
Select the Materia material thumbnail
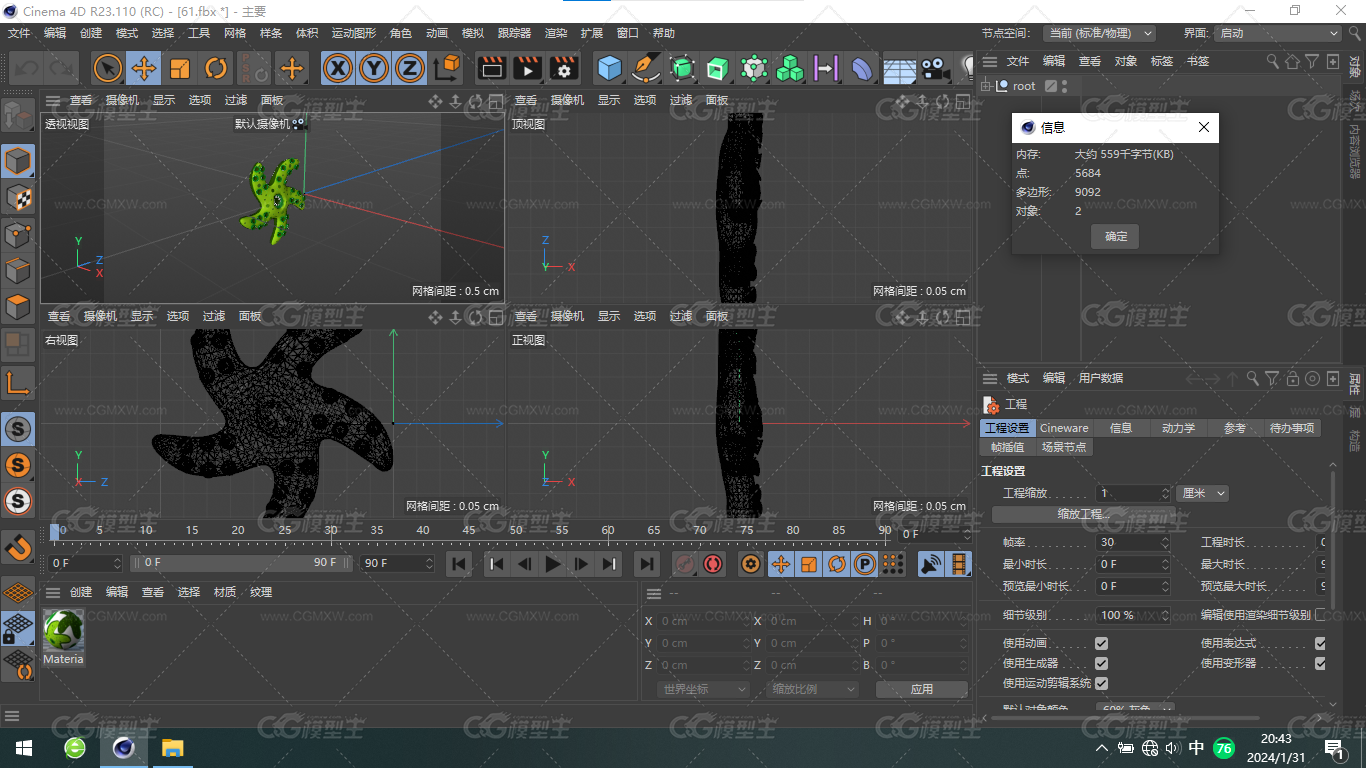(63, 631)
